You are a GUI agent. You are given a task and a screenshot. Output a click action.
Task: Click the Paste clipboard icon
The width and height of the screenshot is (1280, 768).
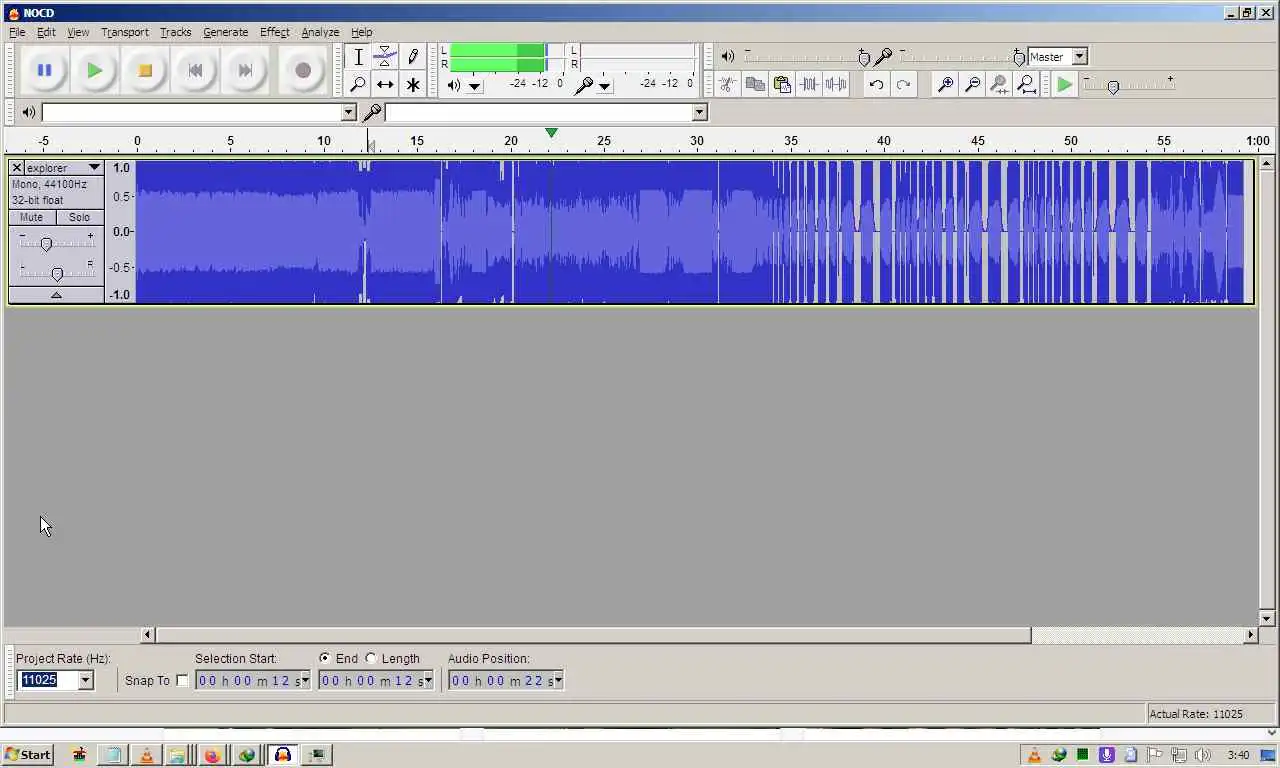pyautogui.click(x=782, y=85)
